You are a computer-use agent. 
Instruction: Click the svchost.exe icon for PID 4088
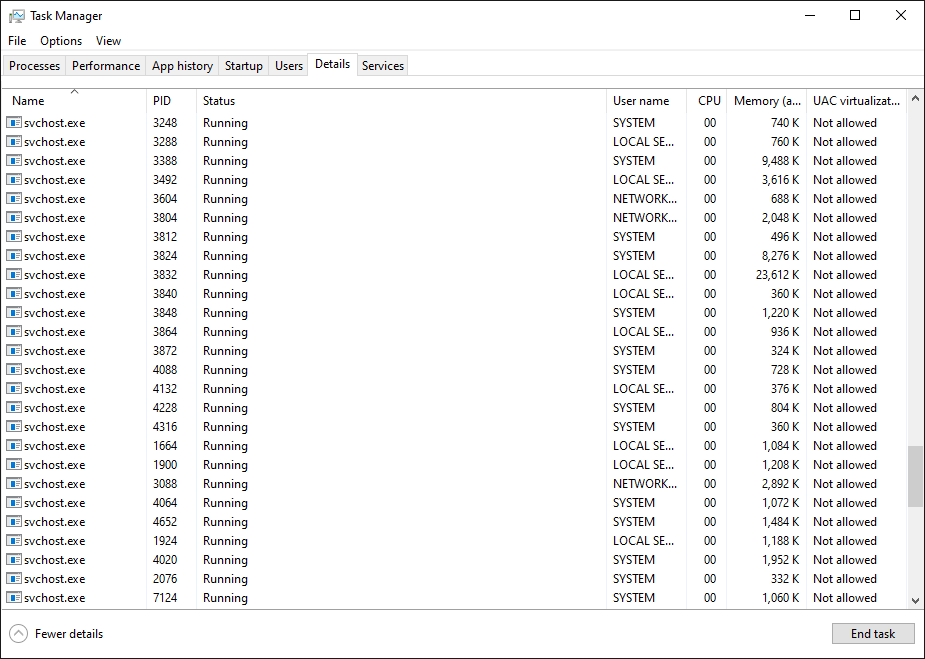pyautogui.click(x=14, y=370)
